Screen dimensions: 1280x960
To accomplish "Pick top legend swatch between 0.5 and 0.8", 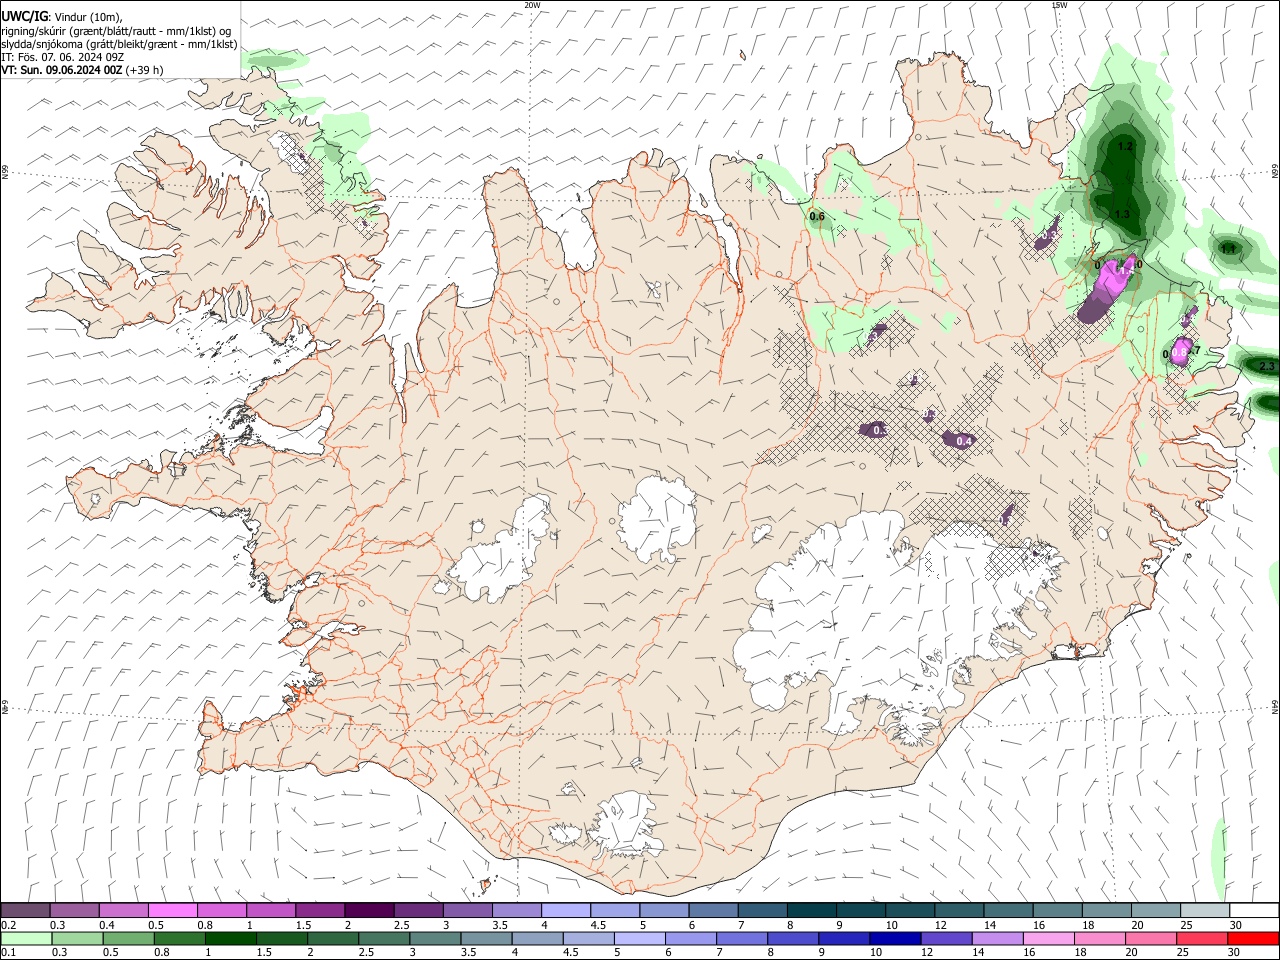I will pos(172,910).
